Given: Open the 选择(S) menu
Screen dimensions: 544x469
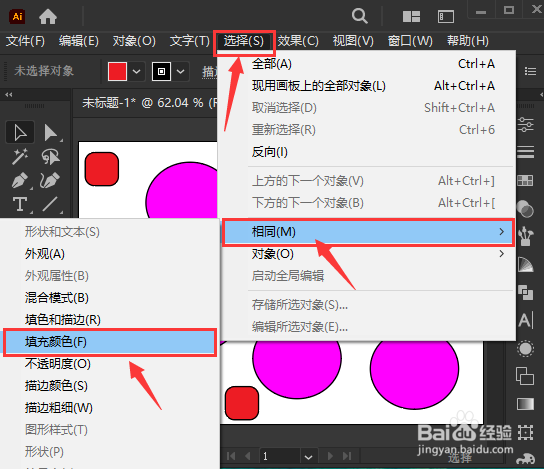Looking at the screenshot, I should click(244, 41).
